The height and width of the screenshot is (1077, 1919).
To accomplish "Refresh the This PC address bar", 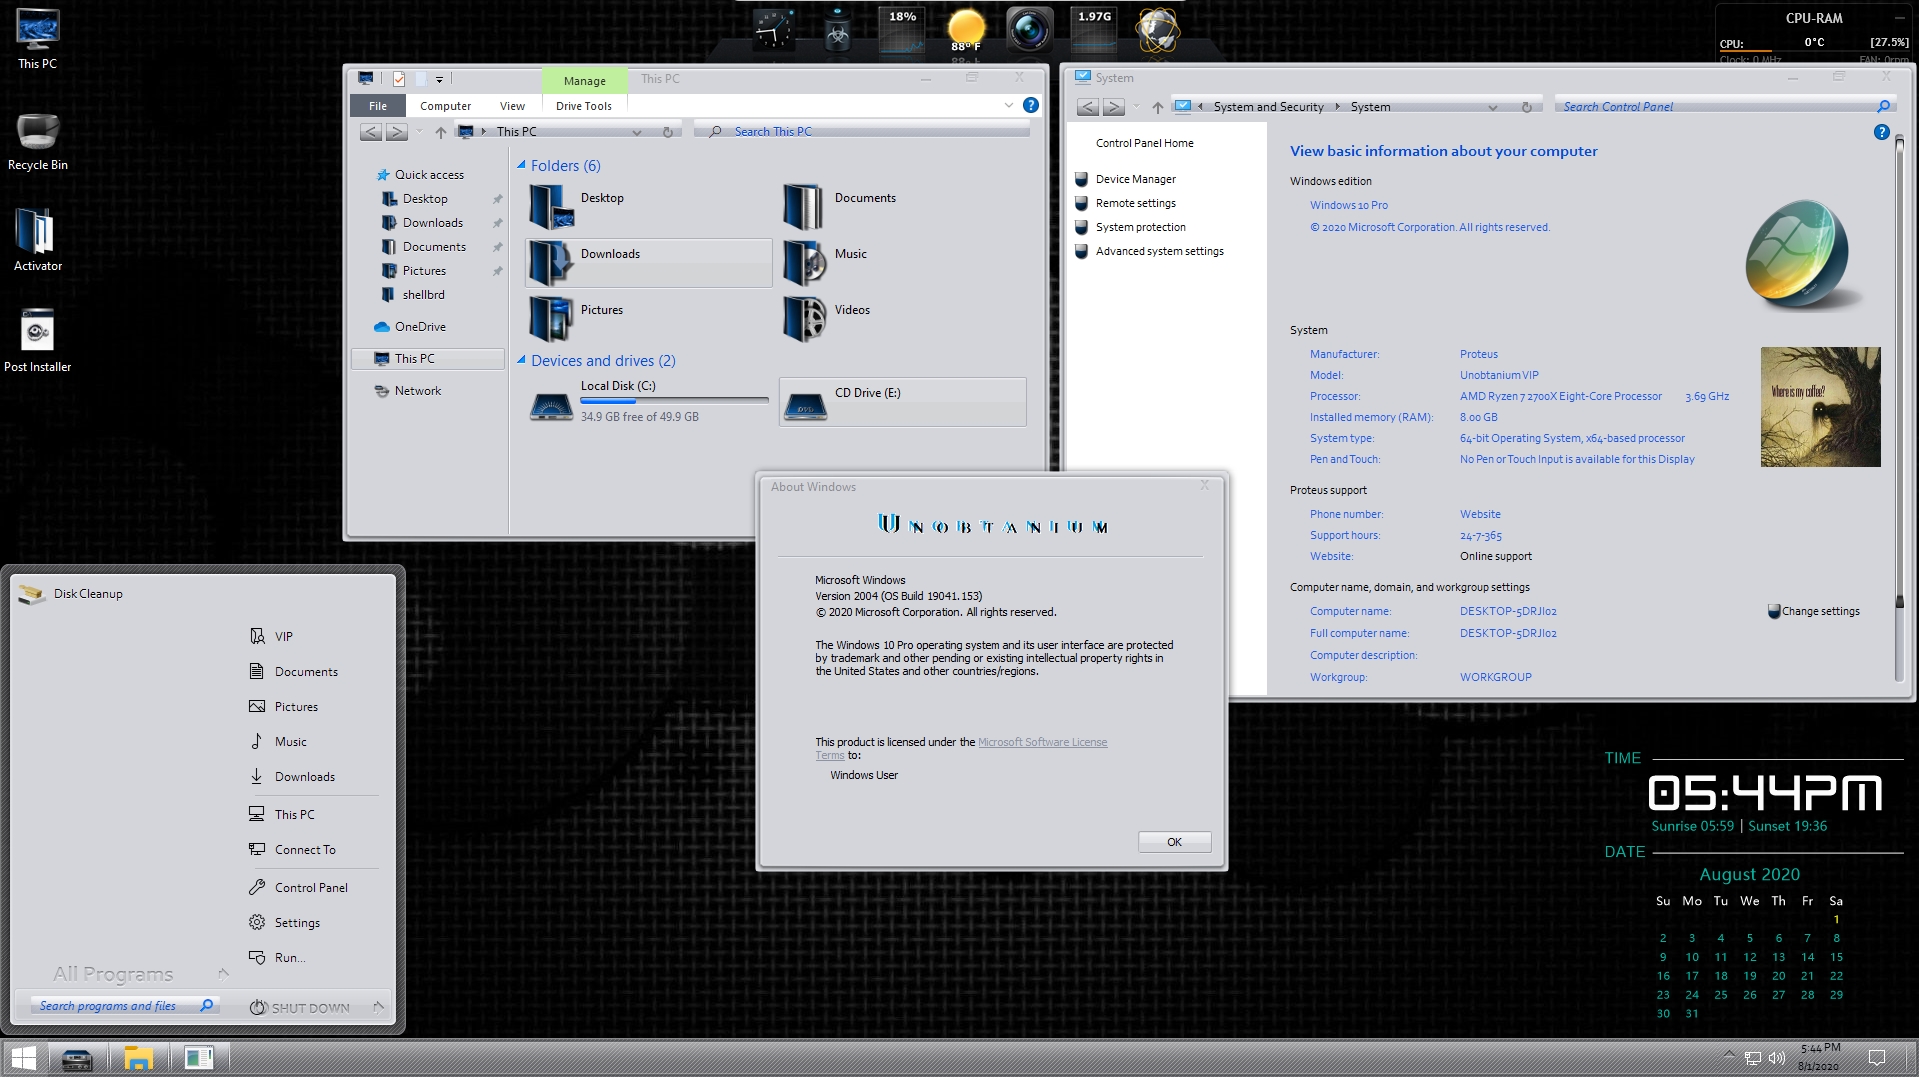I will pos(667,132).
